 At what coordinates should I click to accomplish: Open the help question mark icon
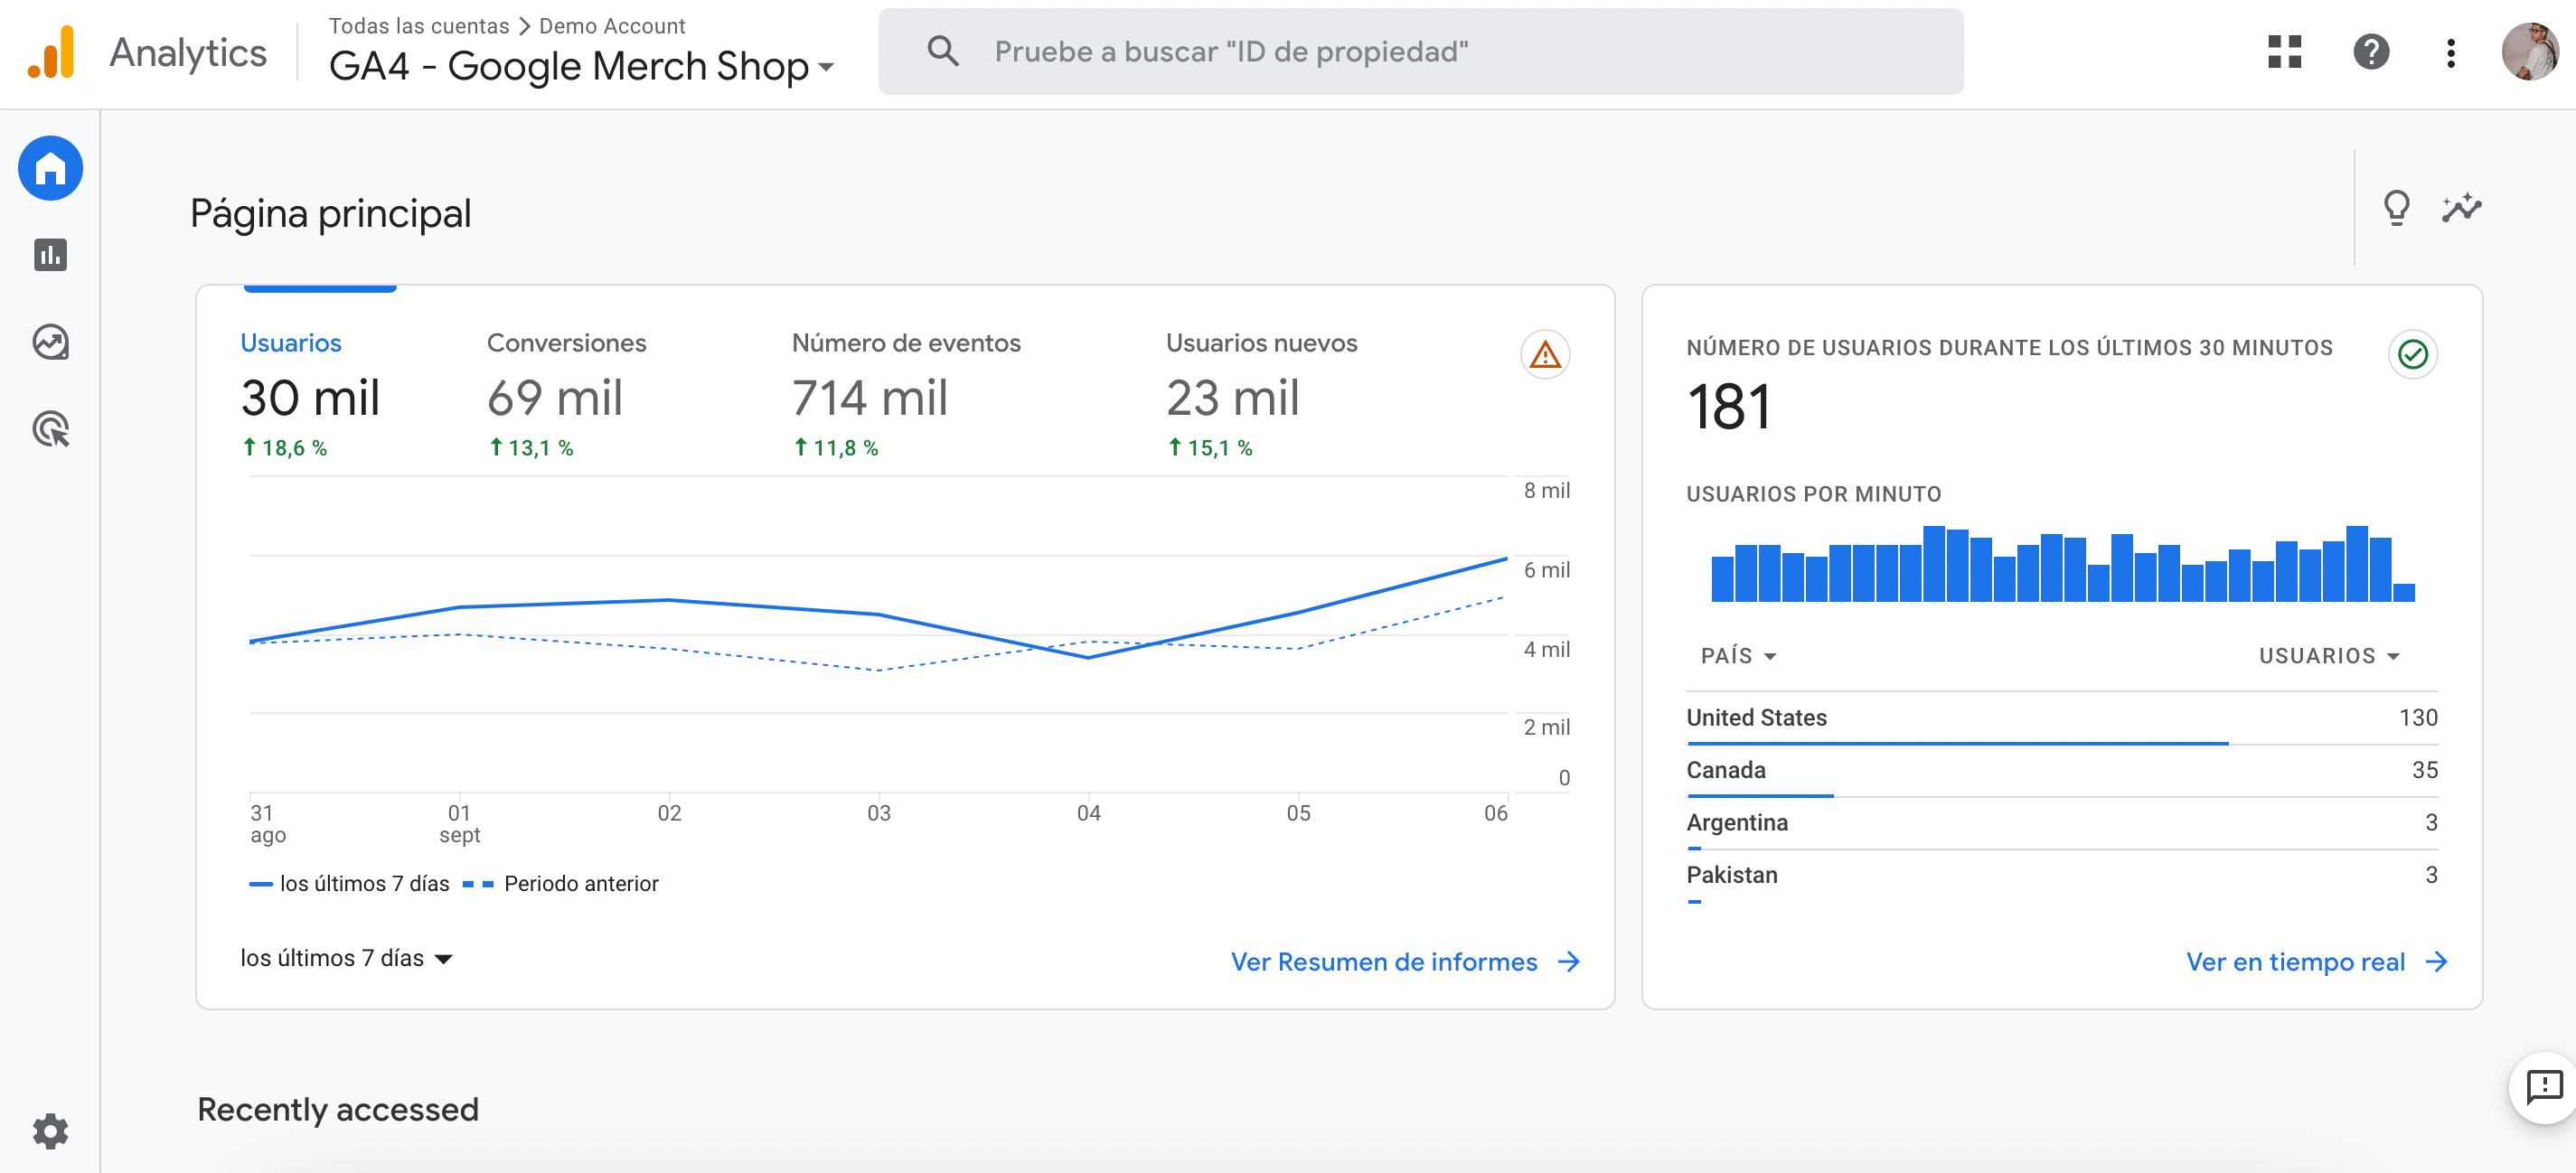click(x=2371, y=52)
